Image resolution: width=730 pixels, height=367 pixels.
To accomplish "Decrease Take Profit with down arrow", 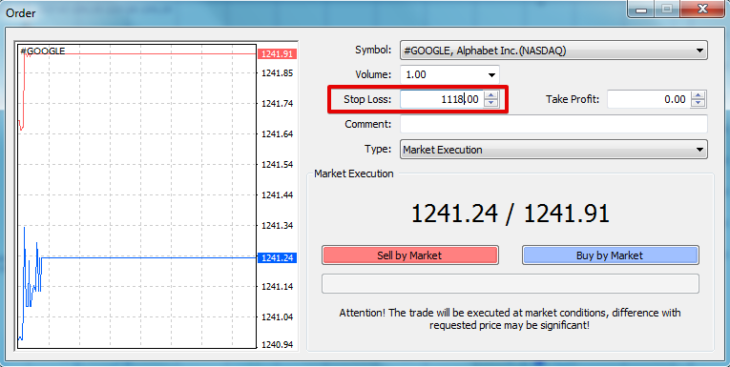I will click(x=698, y=103).
